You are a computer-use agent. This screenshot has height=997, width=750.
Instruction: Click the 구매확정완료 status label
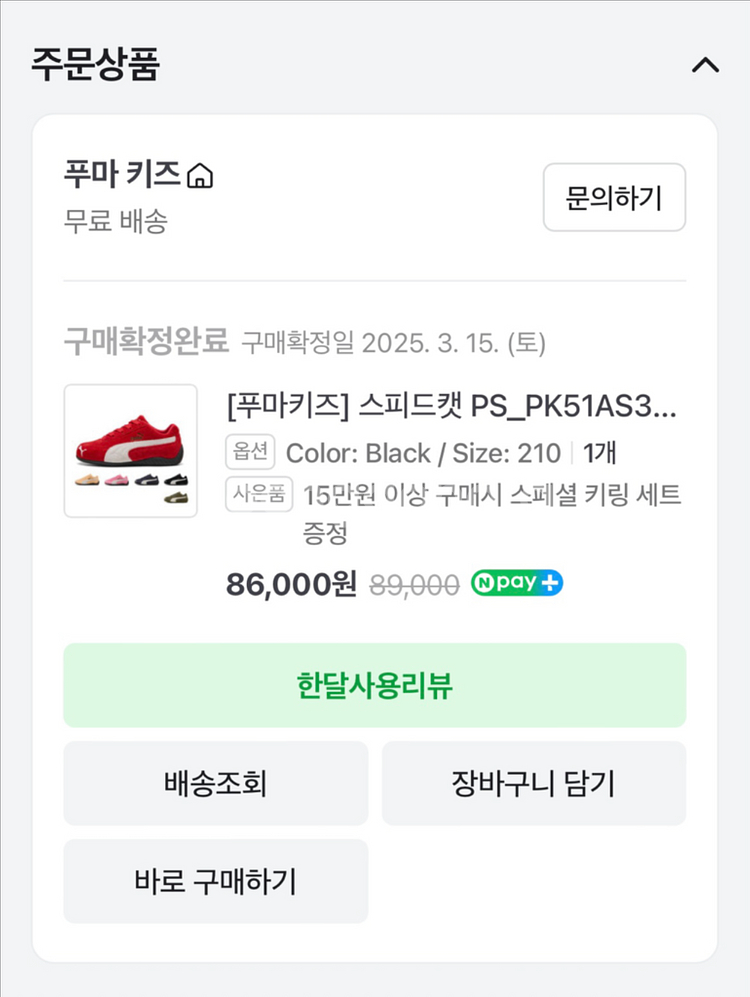[x=147, y=342]
